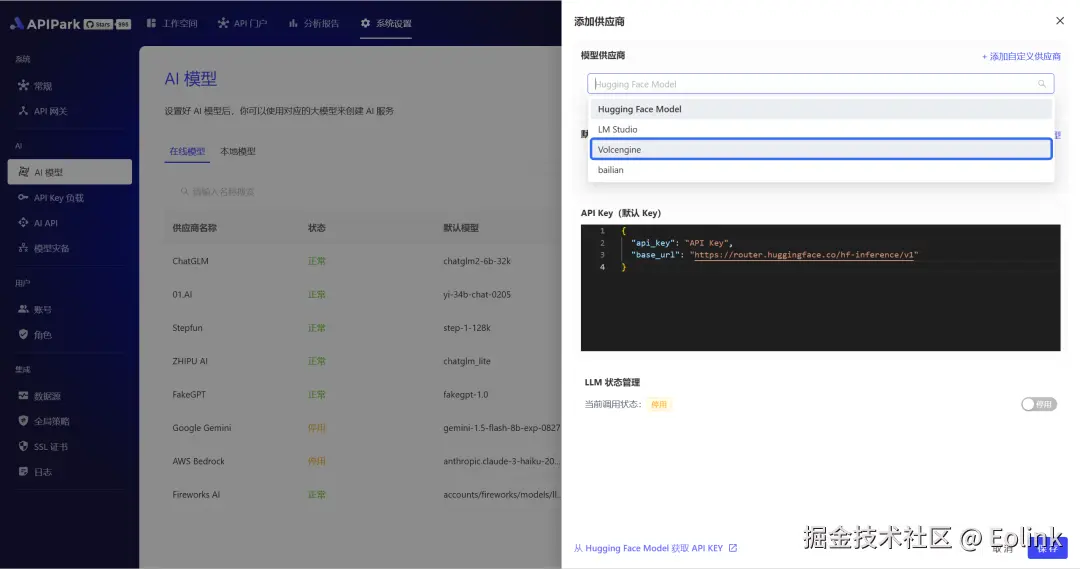
Task: Select Volcengine from provider list
Action: coord(821,149)
